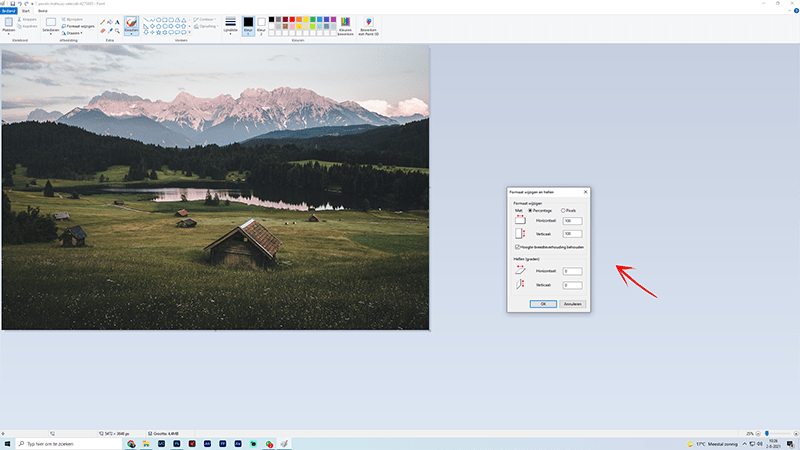Screen dimensions: 800x450
Task: Expand the Vormen shapes gallery more arrow
Action: point(189,32)
